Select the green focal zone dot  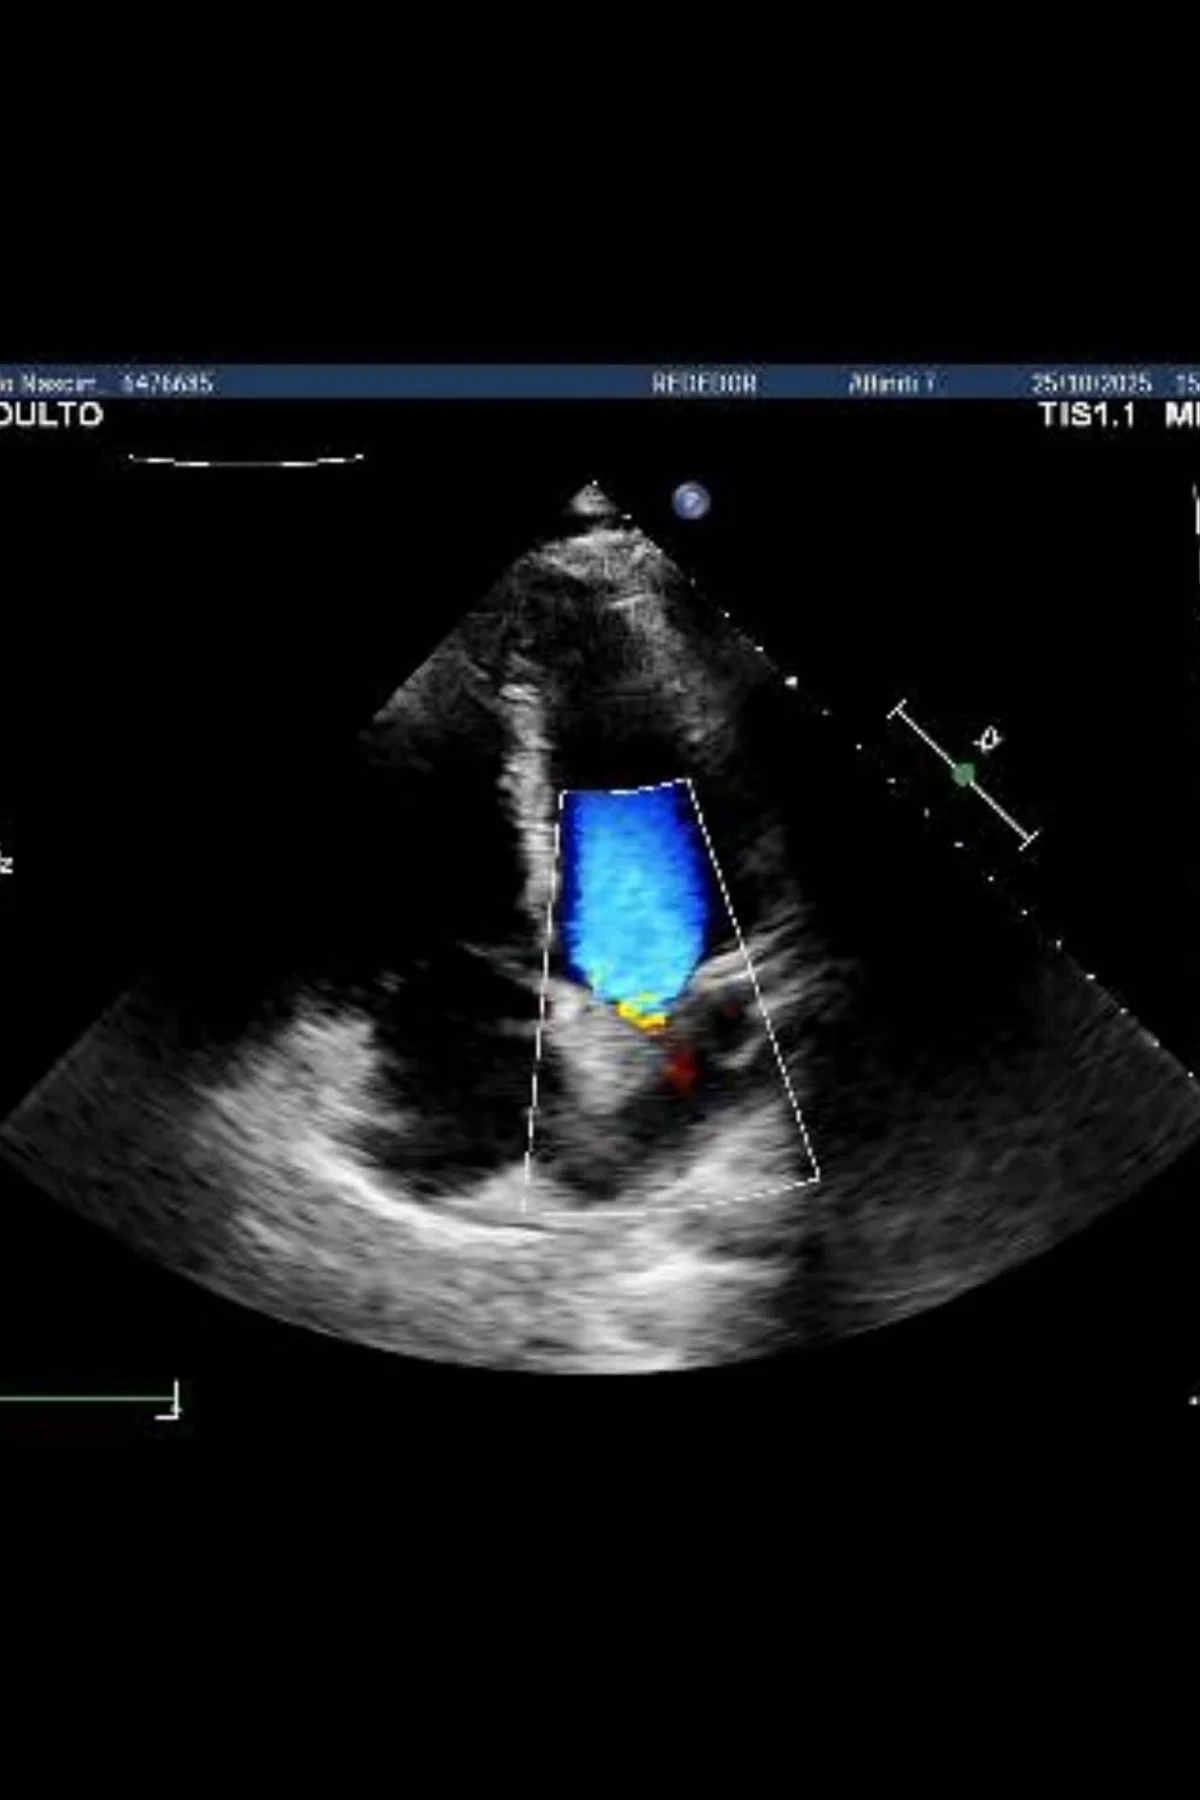point(963,773)
